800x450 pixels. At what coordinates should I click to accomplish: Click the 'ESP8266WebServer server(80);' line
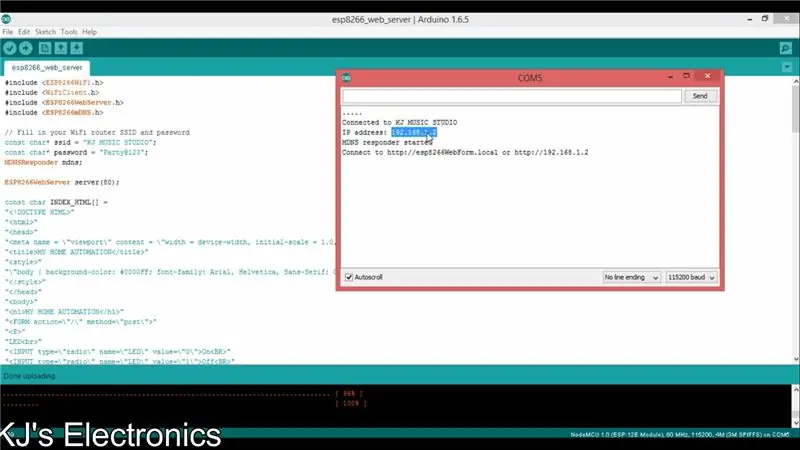[x=62, y=182]
